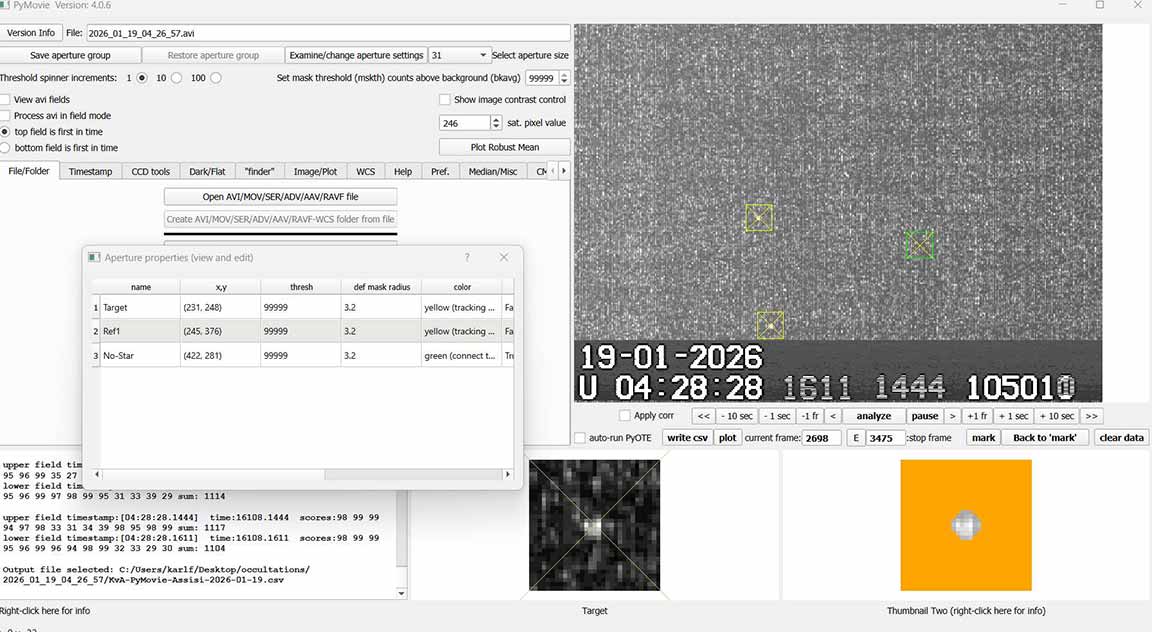Click the sat. pixel value spinner arrows
The image size is (1152, 632).
pyautogui.click(x=496, y=123)
